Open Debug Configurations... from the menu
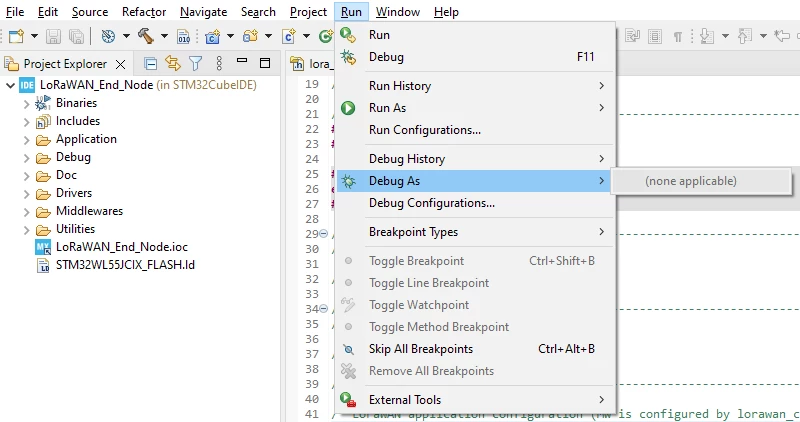 pos(476,203)
